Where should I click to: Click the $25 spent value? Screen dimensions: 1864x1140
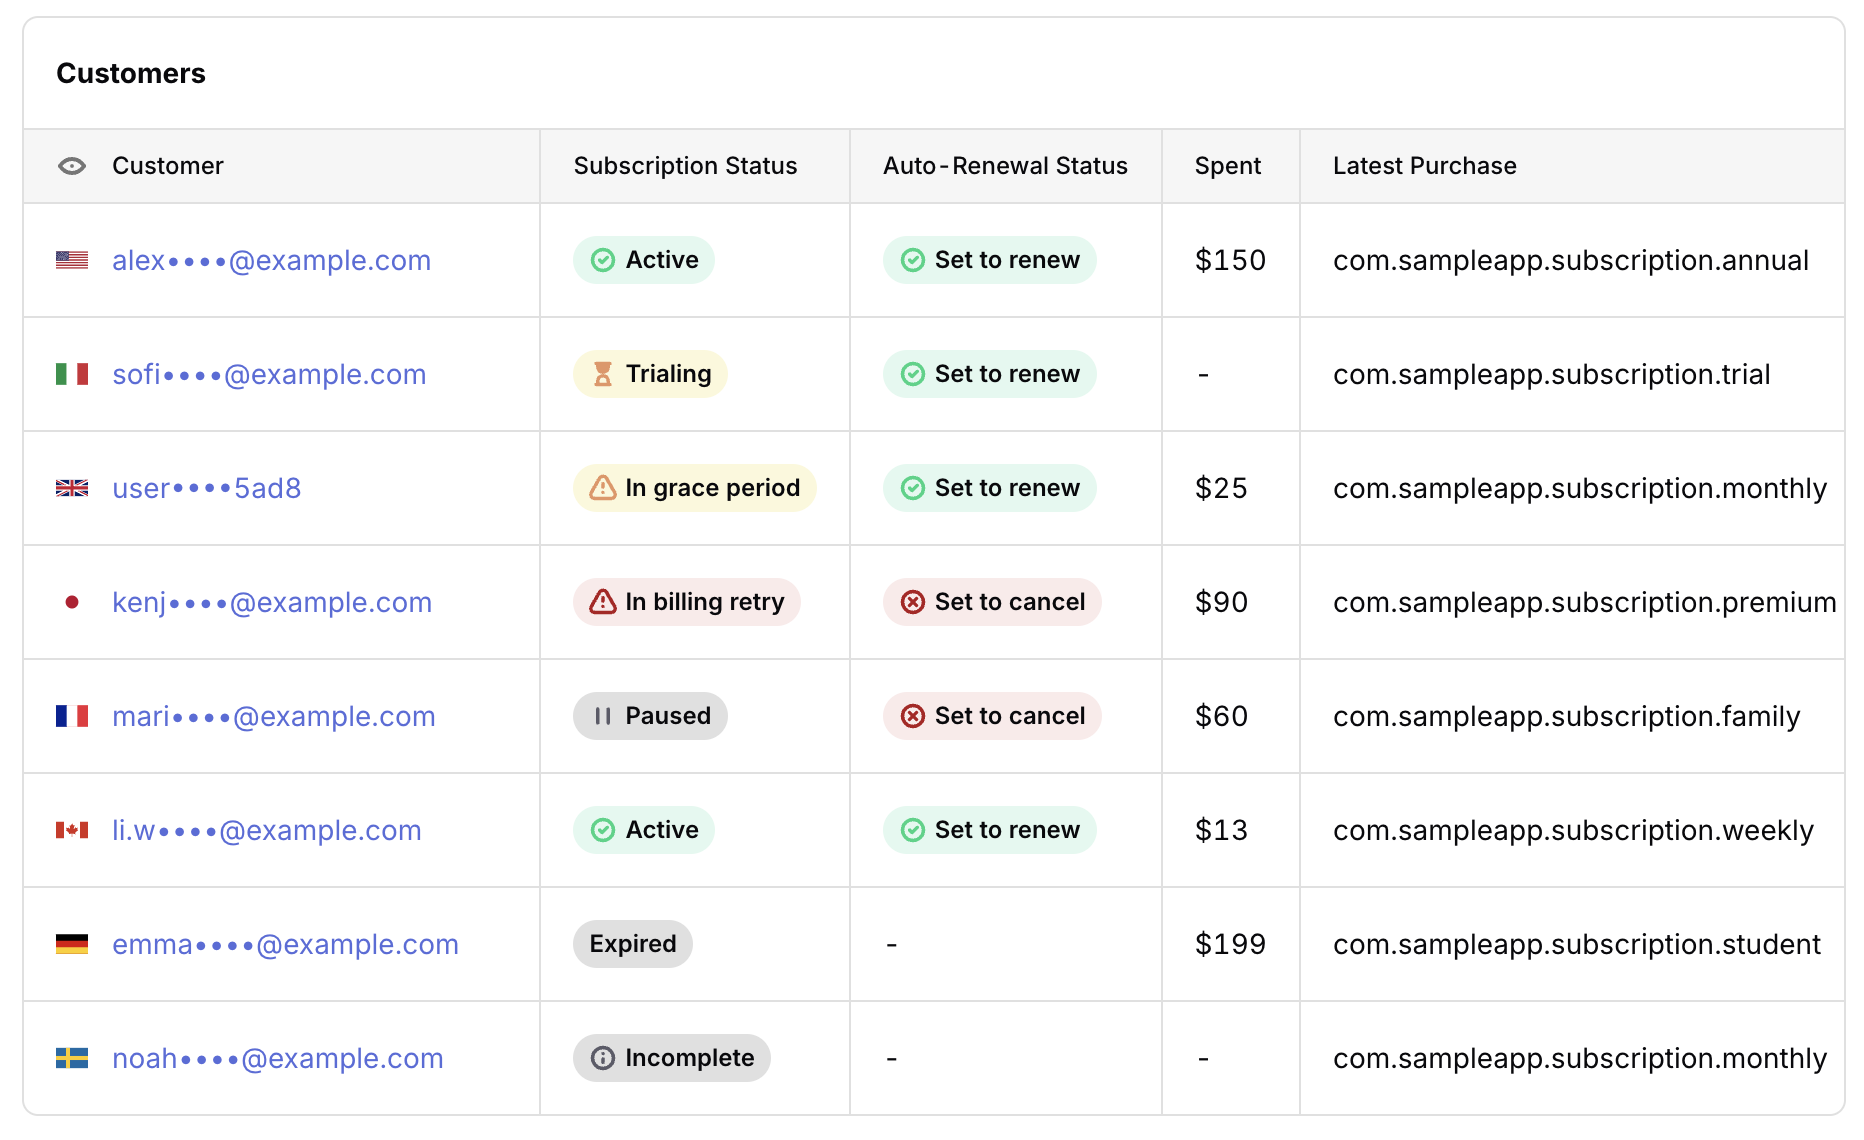pyautogui.click(x=1222, y=488)
